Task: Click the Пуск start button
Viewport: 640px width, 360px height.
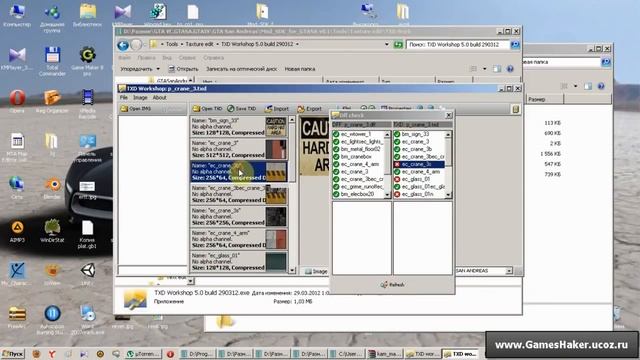Action: coord(13,354)
